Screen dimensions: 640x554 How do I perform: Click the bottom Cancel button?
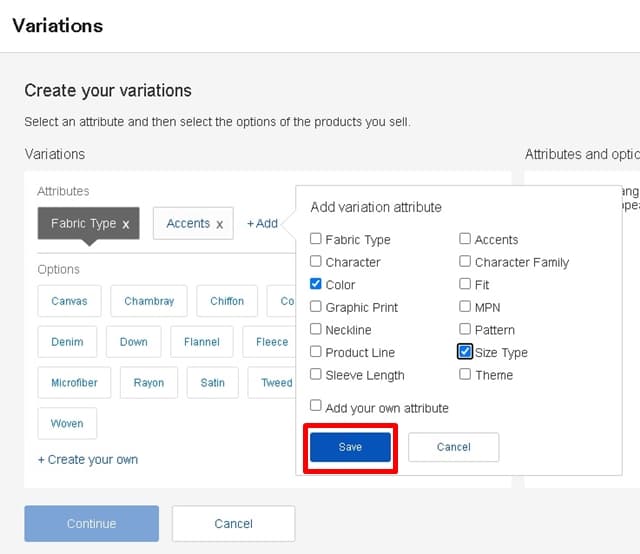233,523
